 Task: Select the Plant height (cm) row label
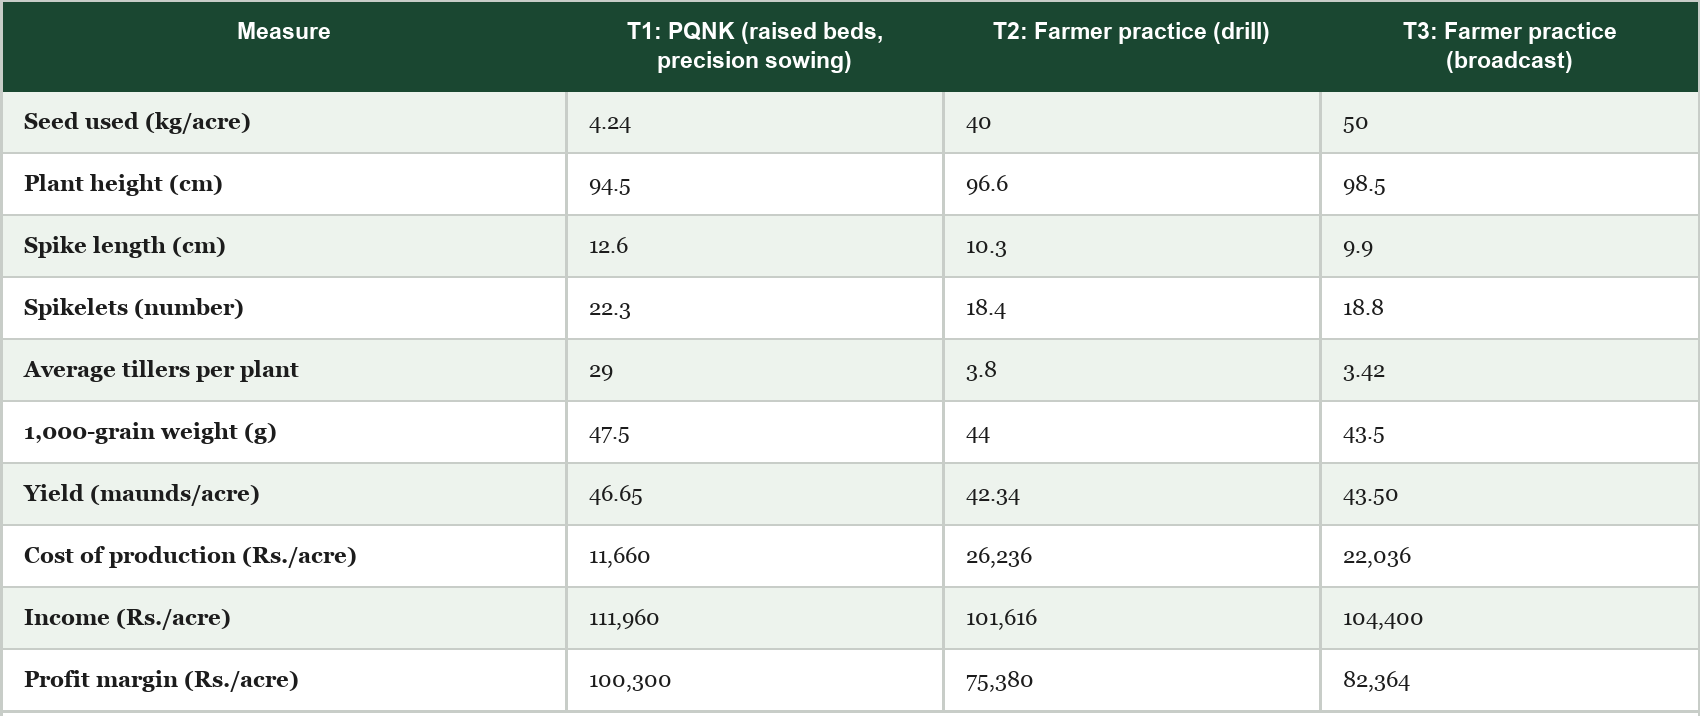click(123, 184)
